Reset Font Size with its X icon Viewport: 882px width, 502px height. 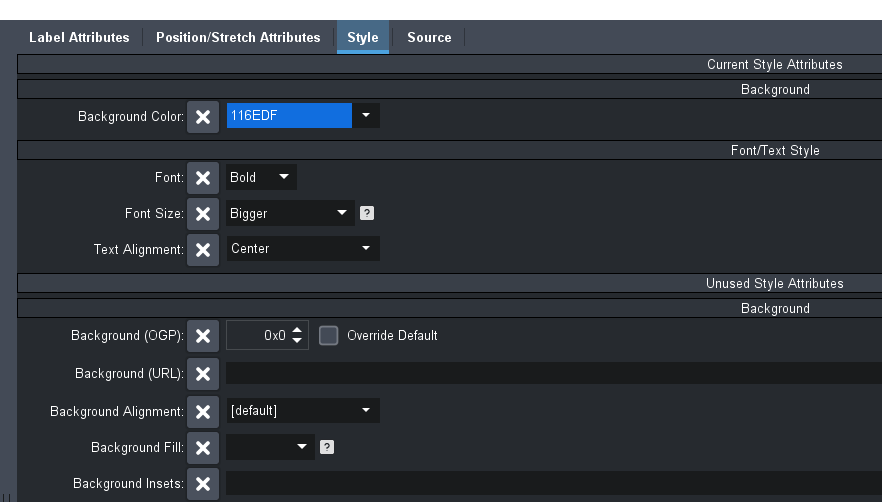(203, 213)
